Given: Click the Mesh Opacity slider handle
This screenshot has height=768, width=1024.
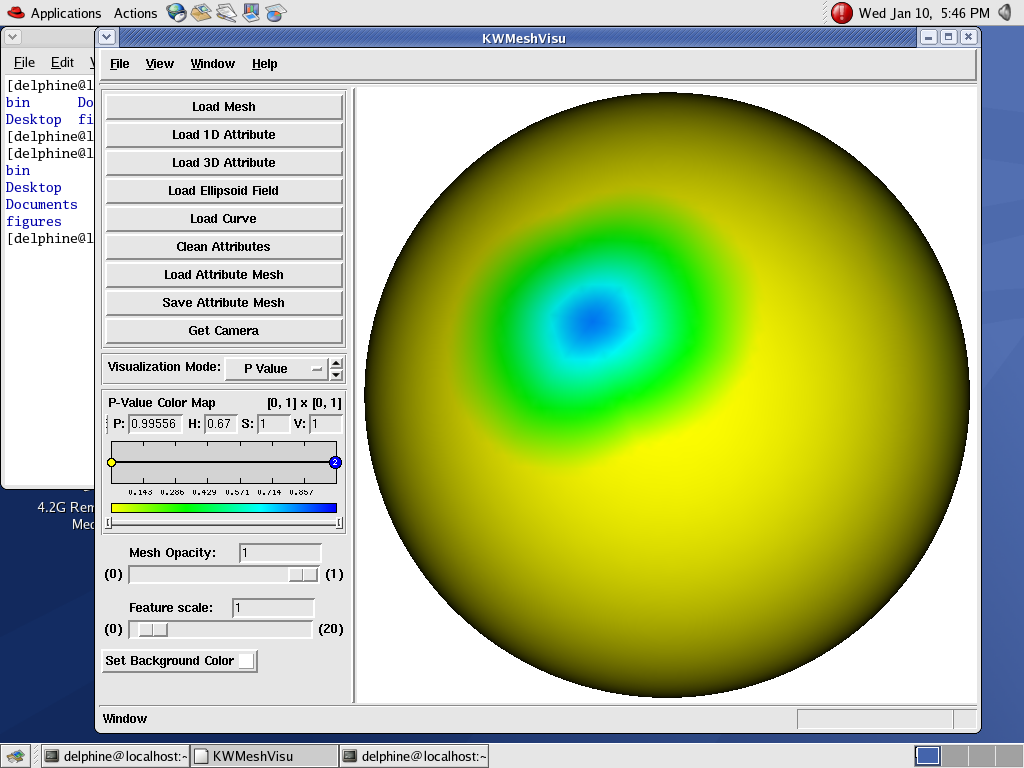Looking at the screenshot, I should click(302, 574).
